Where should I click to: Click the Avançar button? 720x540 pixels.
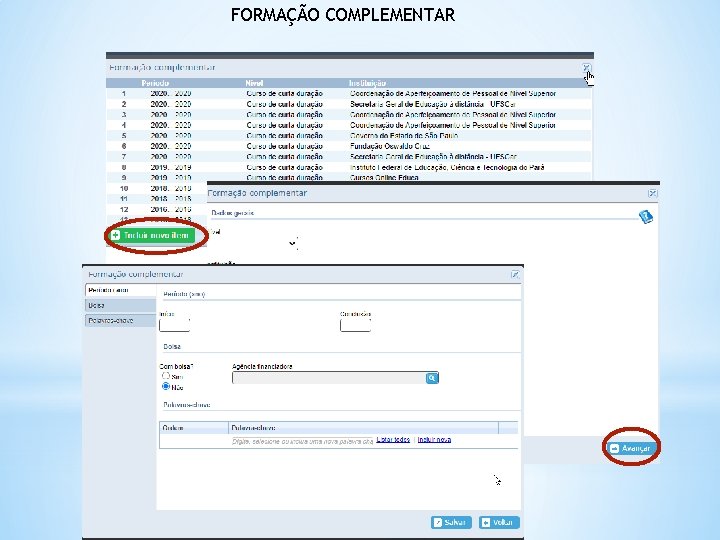coord(631,448)
